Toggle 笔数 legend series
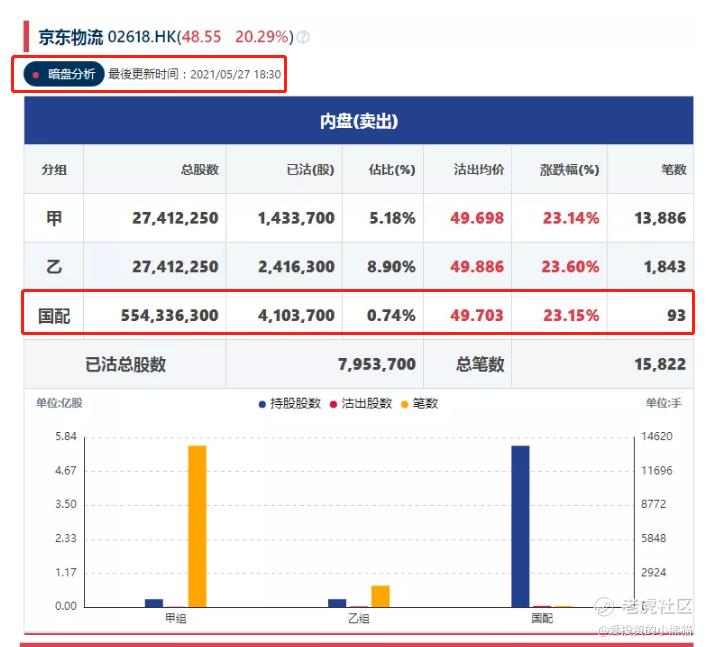 click(x=419, y=403)
